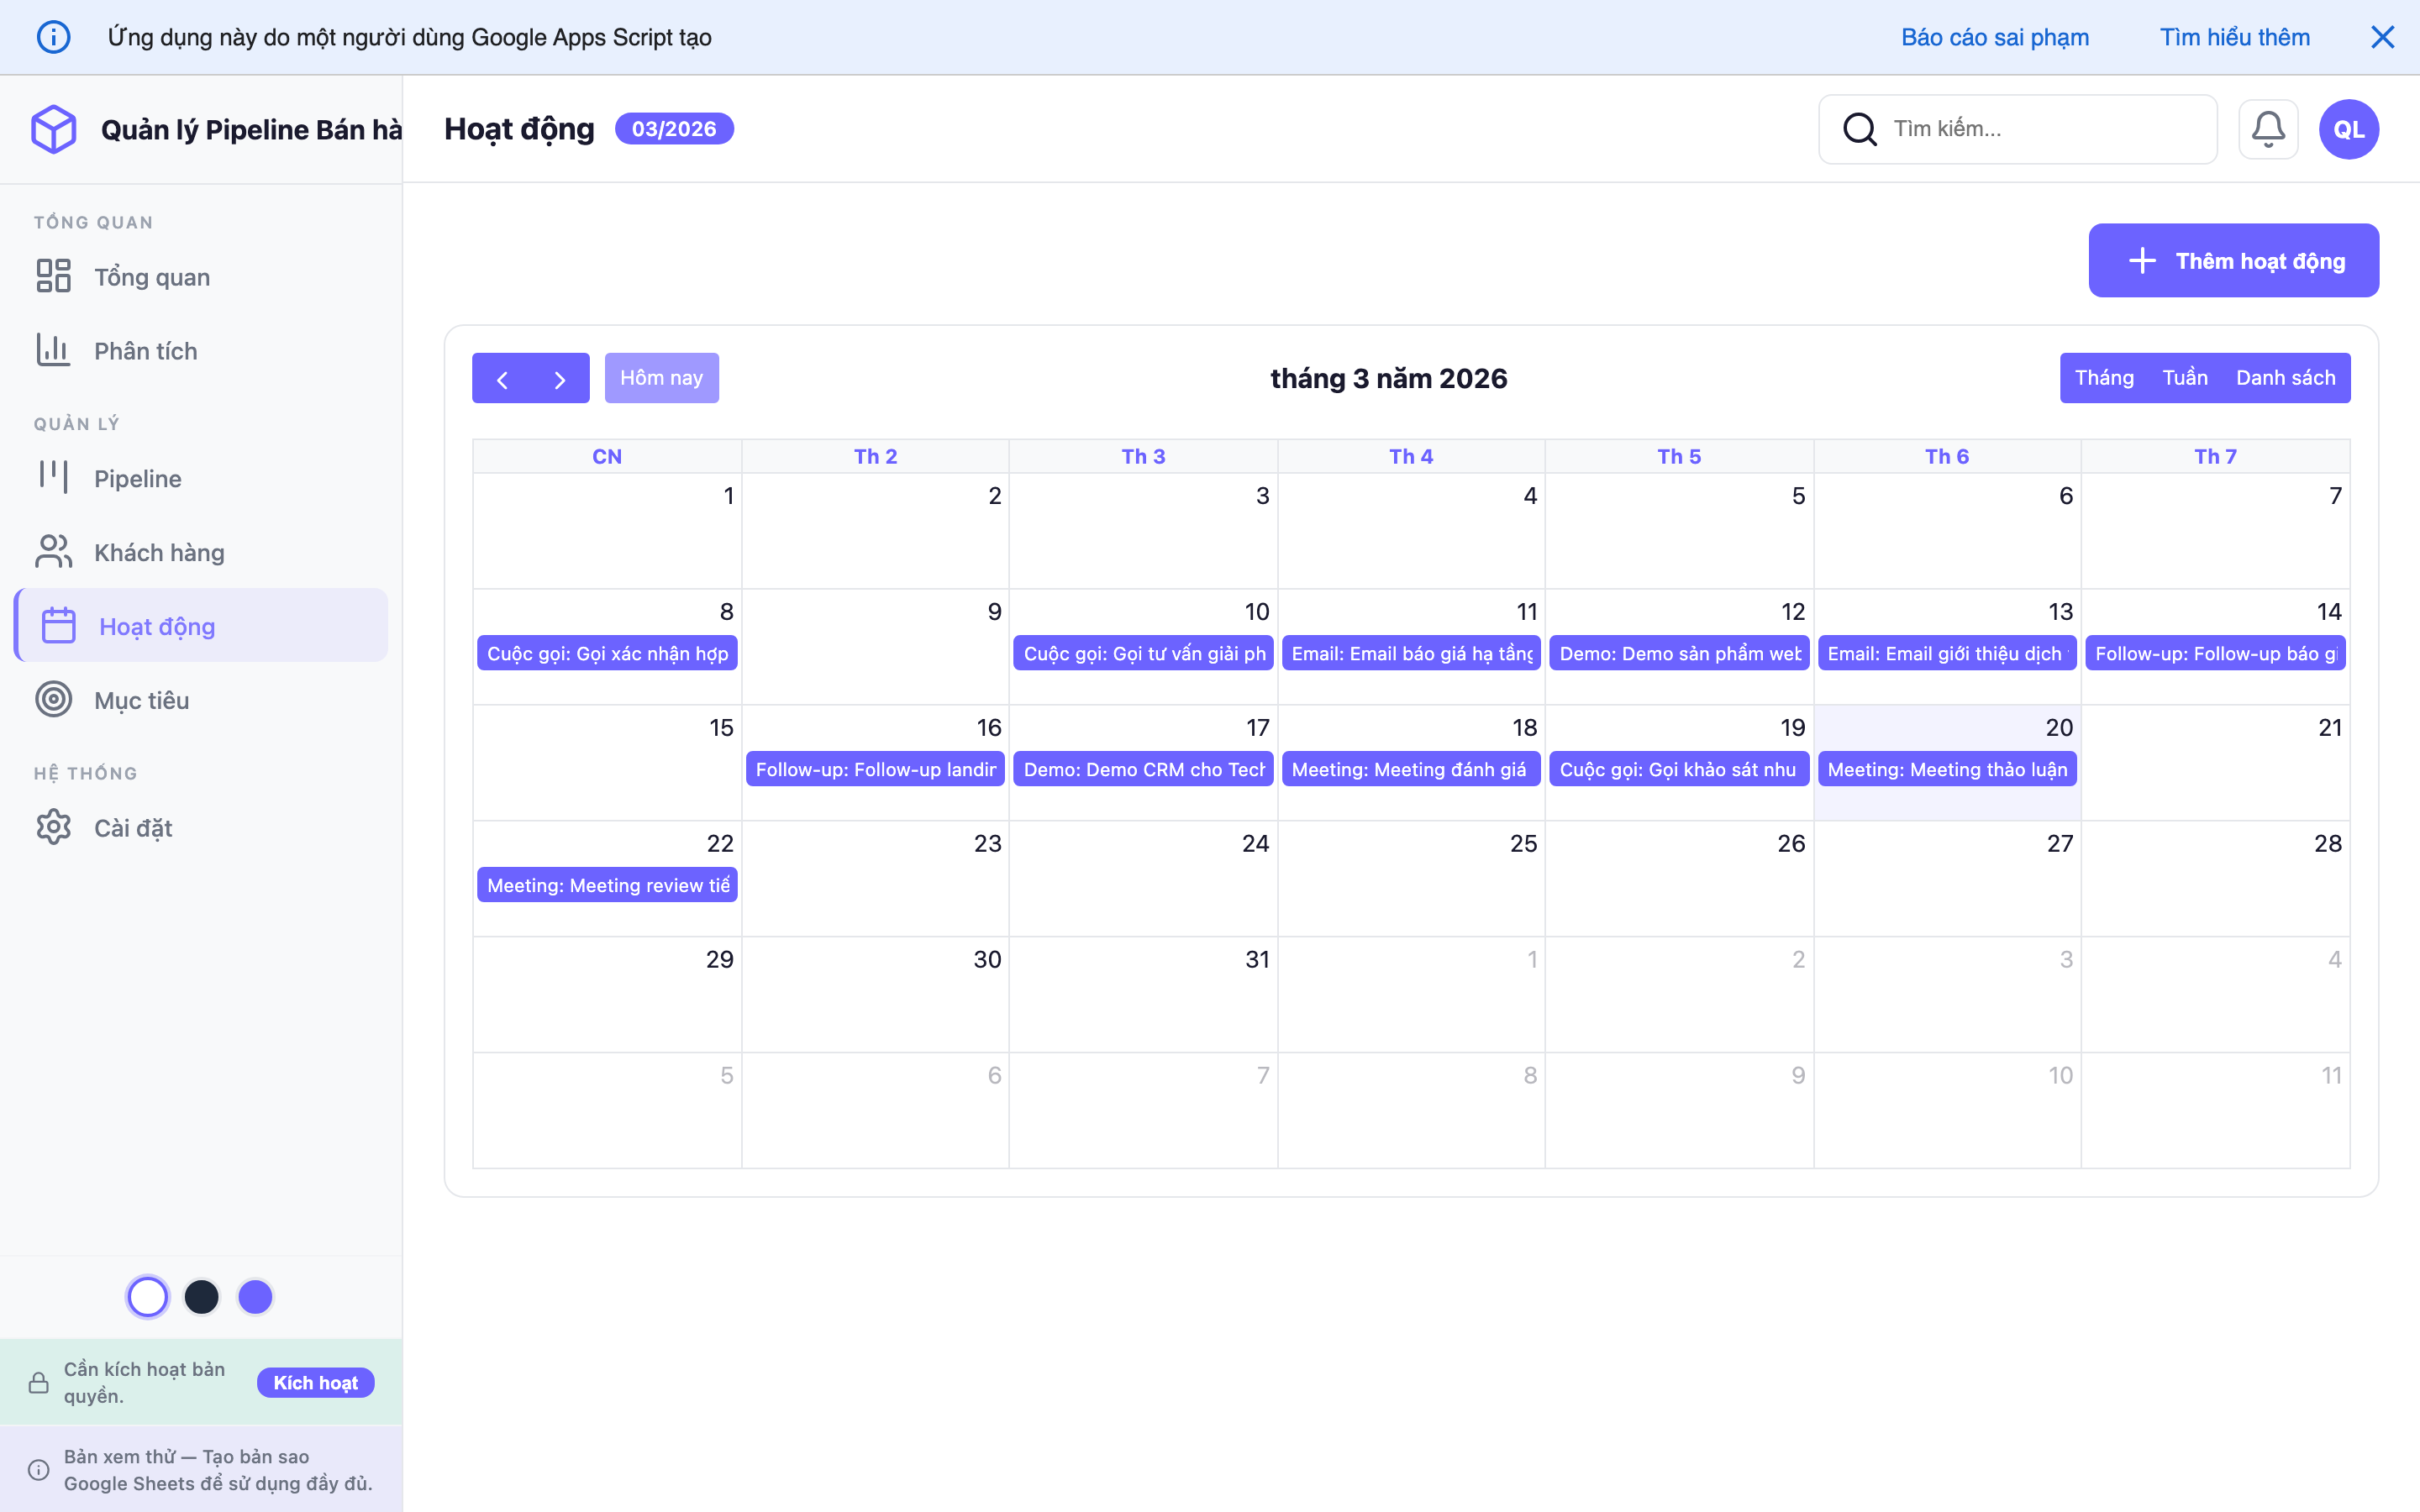2420x1512 pixels.
Task: Open the Tổng quan dashboard icon
Action: pyautogui.click(x=53, y=276)
